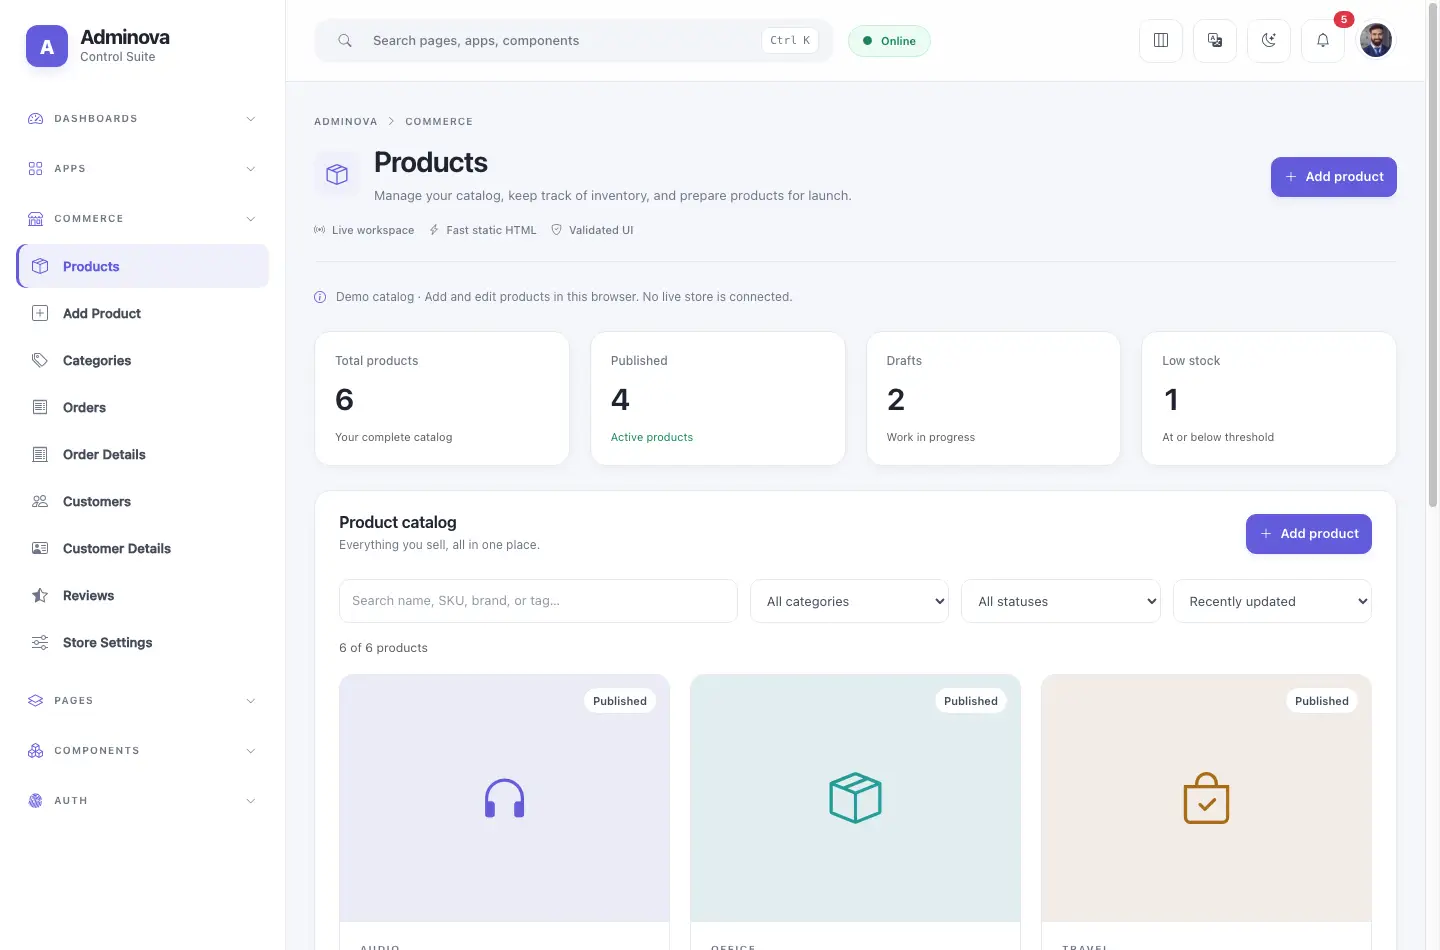Go to Add Product page in sidebar
Viewport: 1440px width, 950px height.
pos(143,313)
